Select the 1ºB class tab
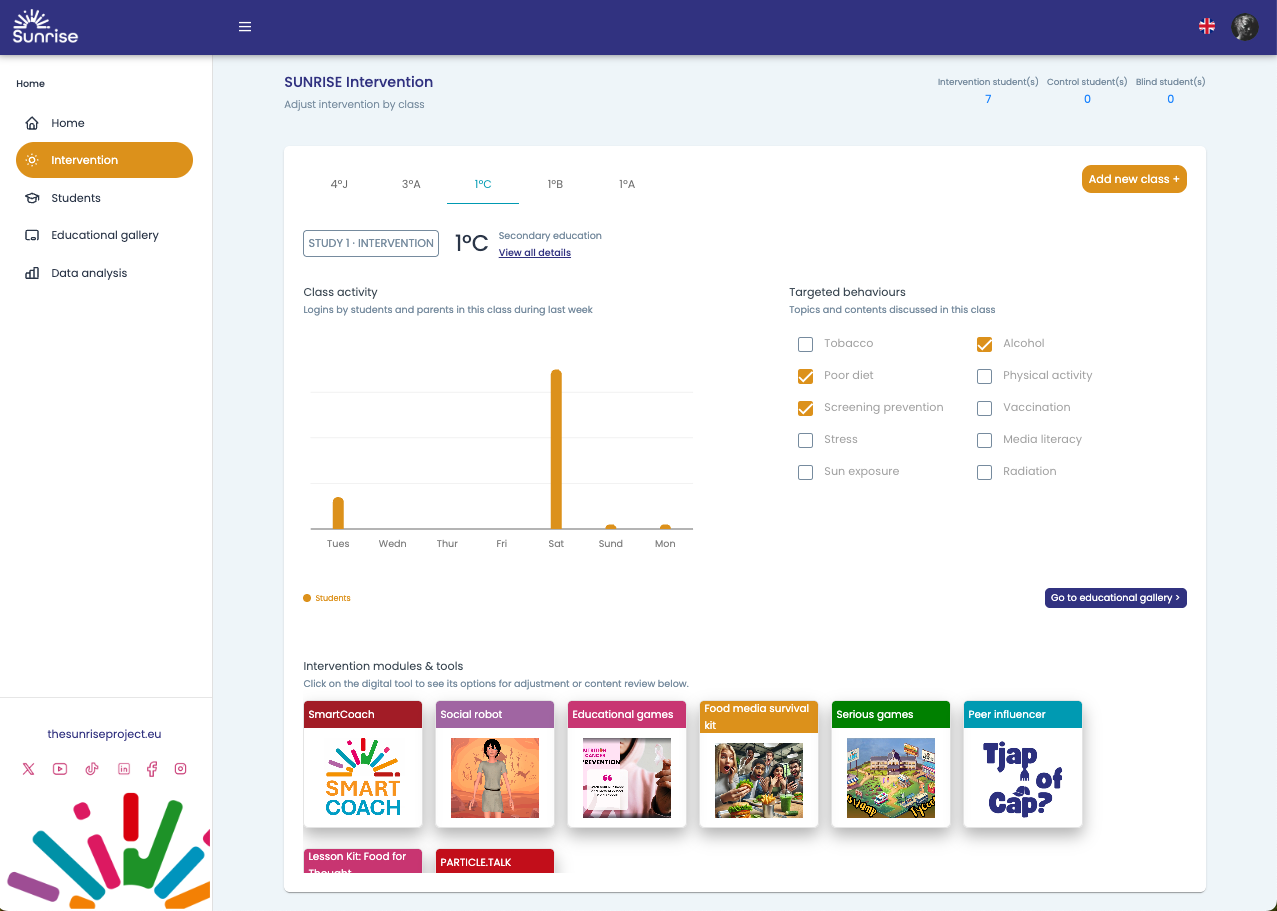The image size is (1277, 911). 555,184
